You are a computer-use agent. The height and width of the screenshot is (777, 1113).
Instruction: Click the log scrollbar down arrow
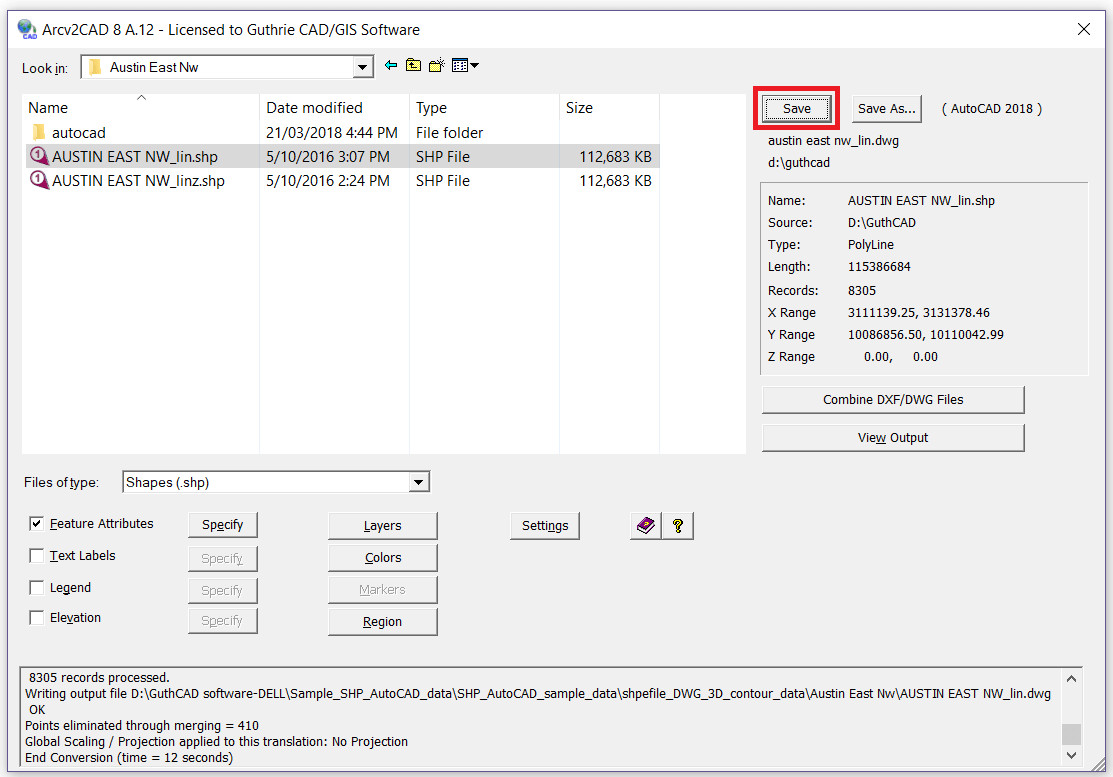click(x=1071, y=755)
